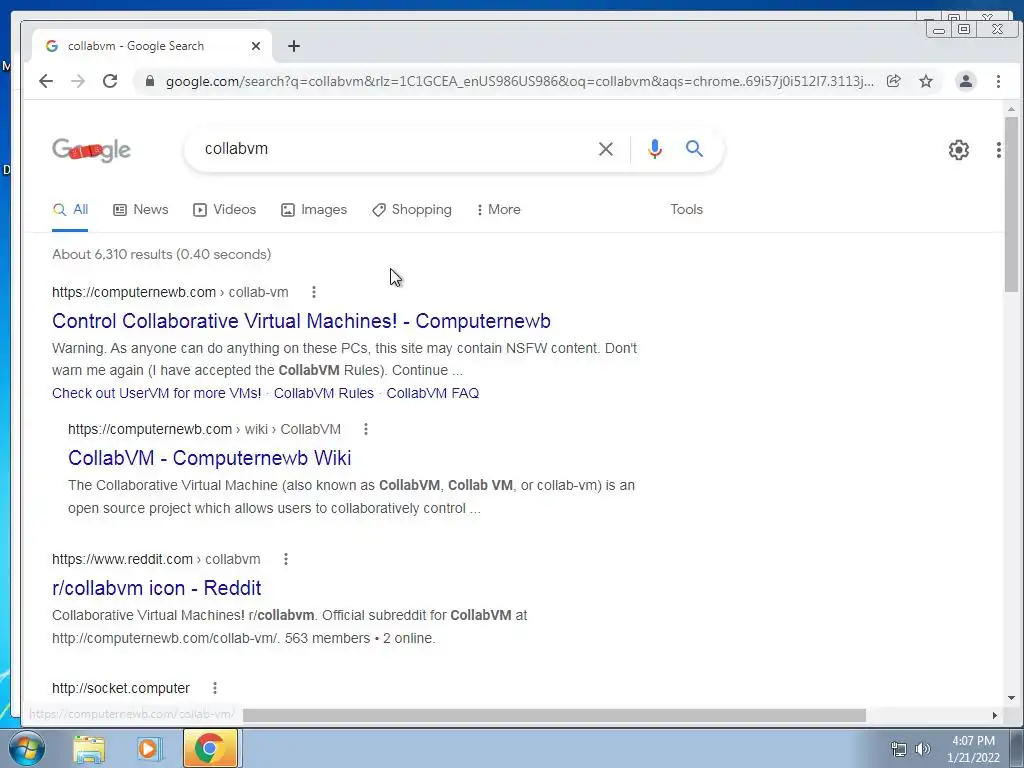
Task: View site information via the lock icon
Action: (x=150, y=81)
